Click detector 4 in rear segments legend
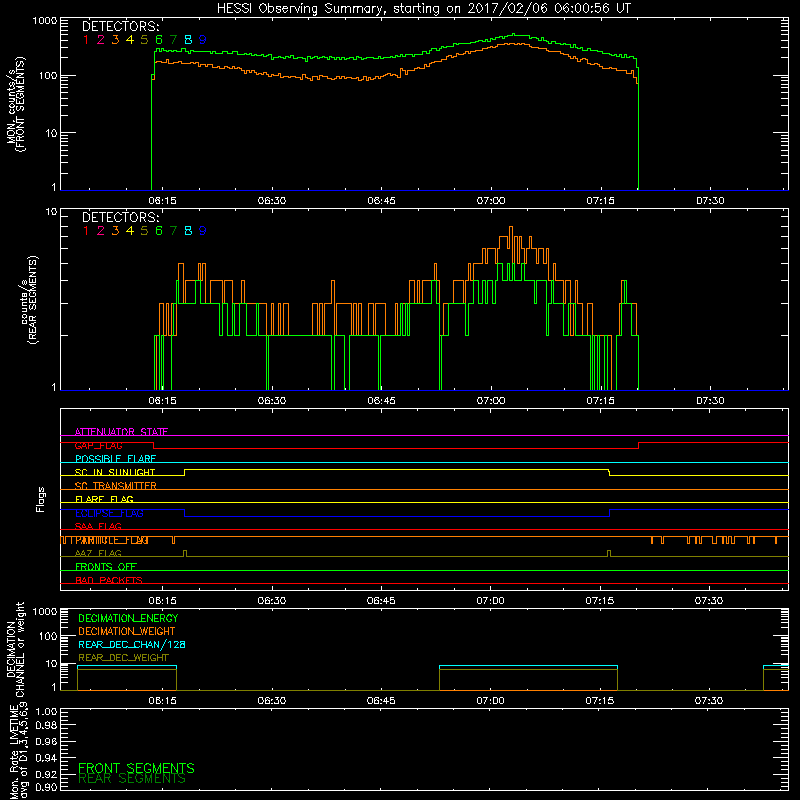The image size is (800, 800). coord(130,231)
